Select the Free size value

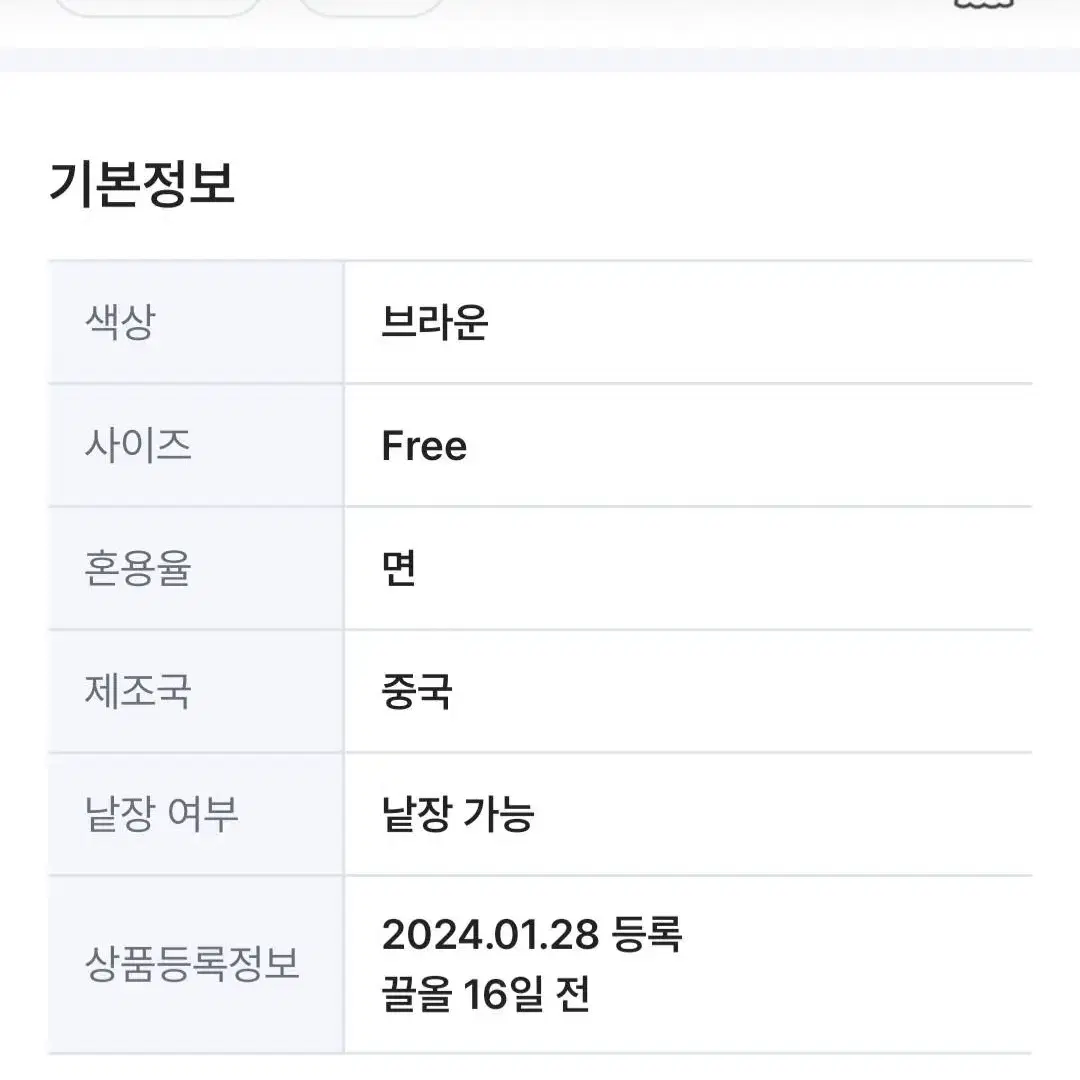pos(424,446)
